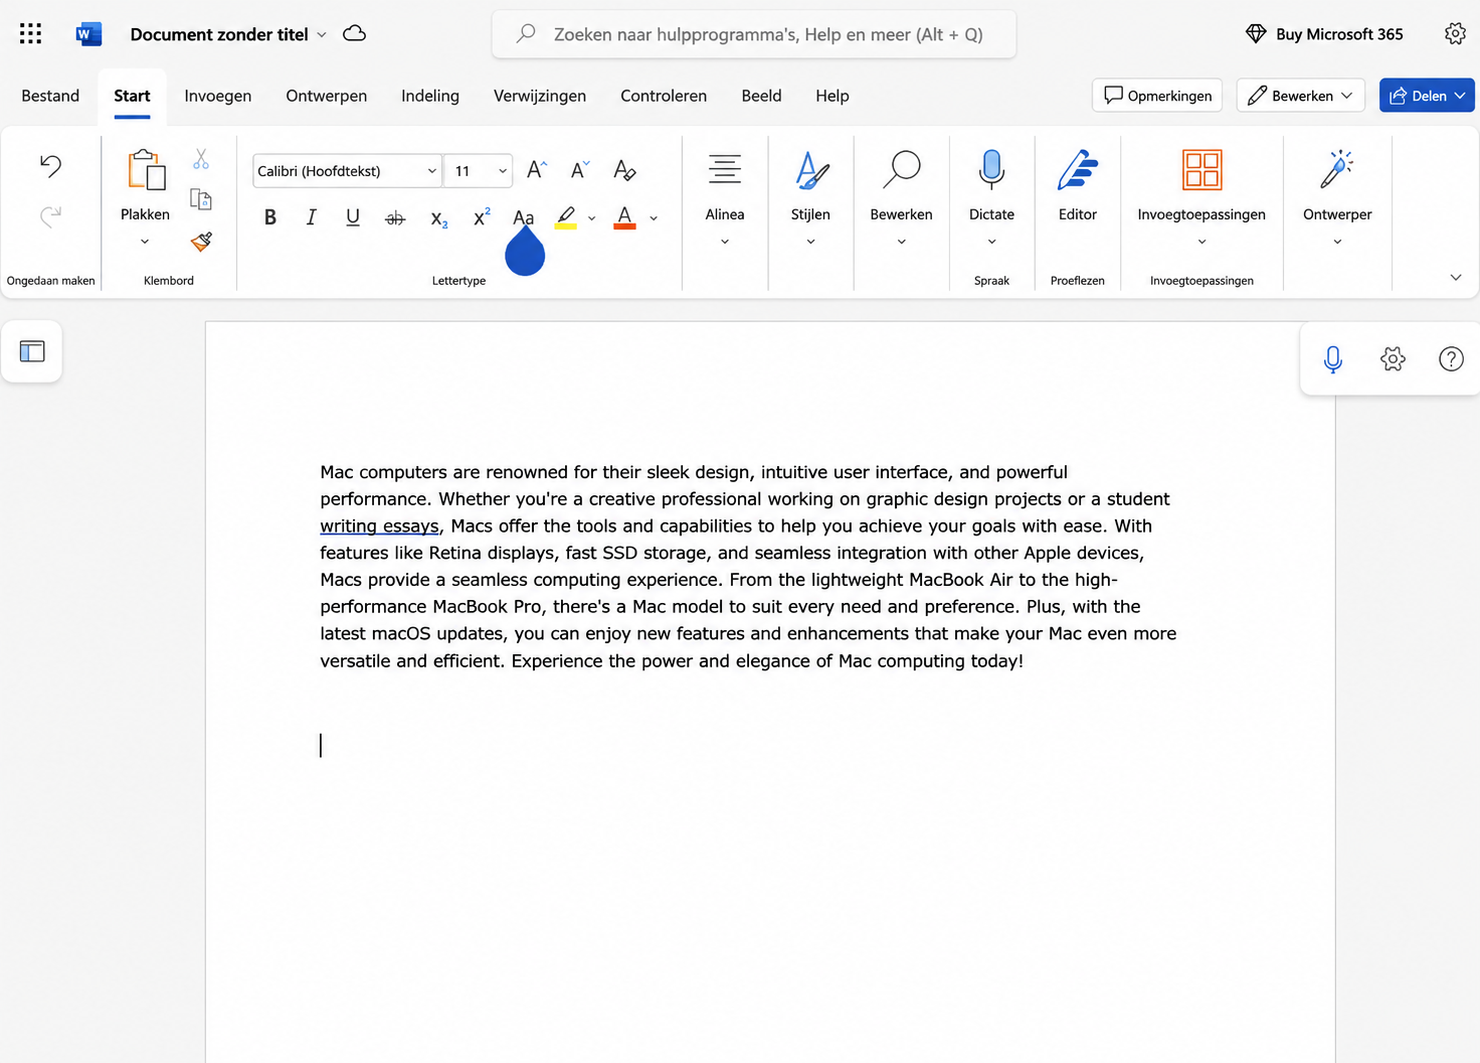Open dictation help question mark
The image size is (1480, 1063).
[1451, 359]
